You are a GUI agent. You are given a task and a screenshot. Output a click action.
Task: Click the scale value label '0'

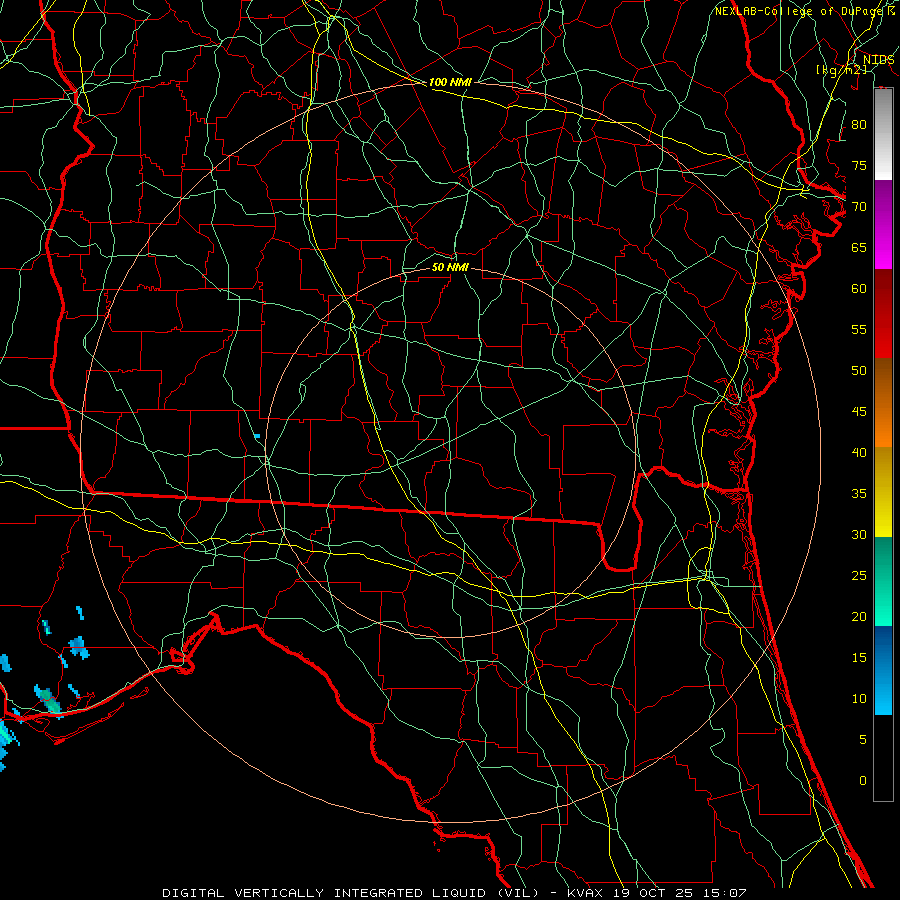pyautogui.click(x=863, y=781)
